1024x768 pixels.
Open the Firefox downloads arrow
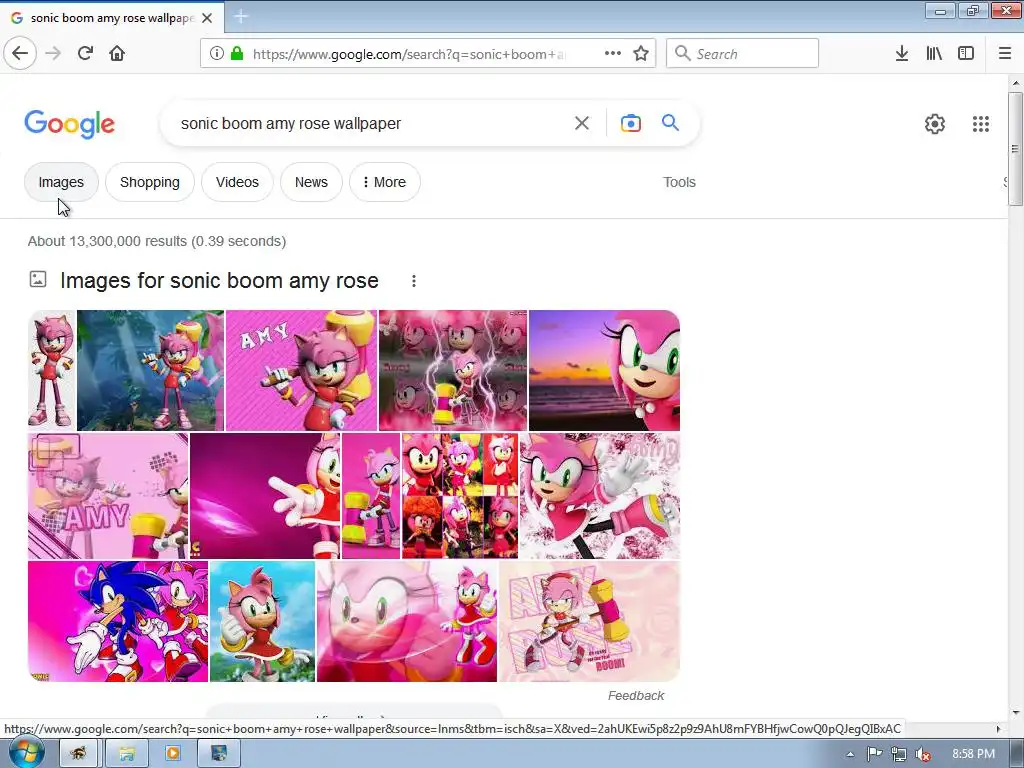[x=902, y=54]
